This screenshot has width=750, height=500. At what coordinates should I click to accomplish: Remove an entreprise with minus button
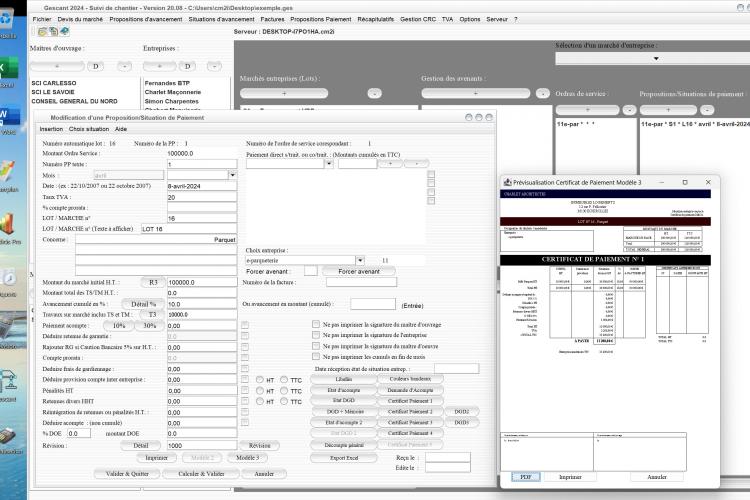click(214, 66)
